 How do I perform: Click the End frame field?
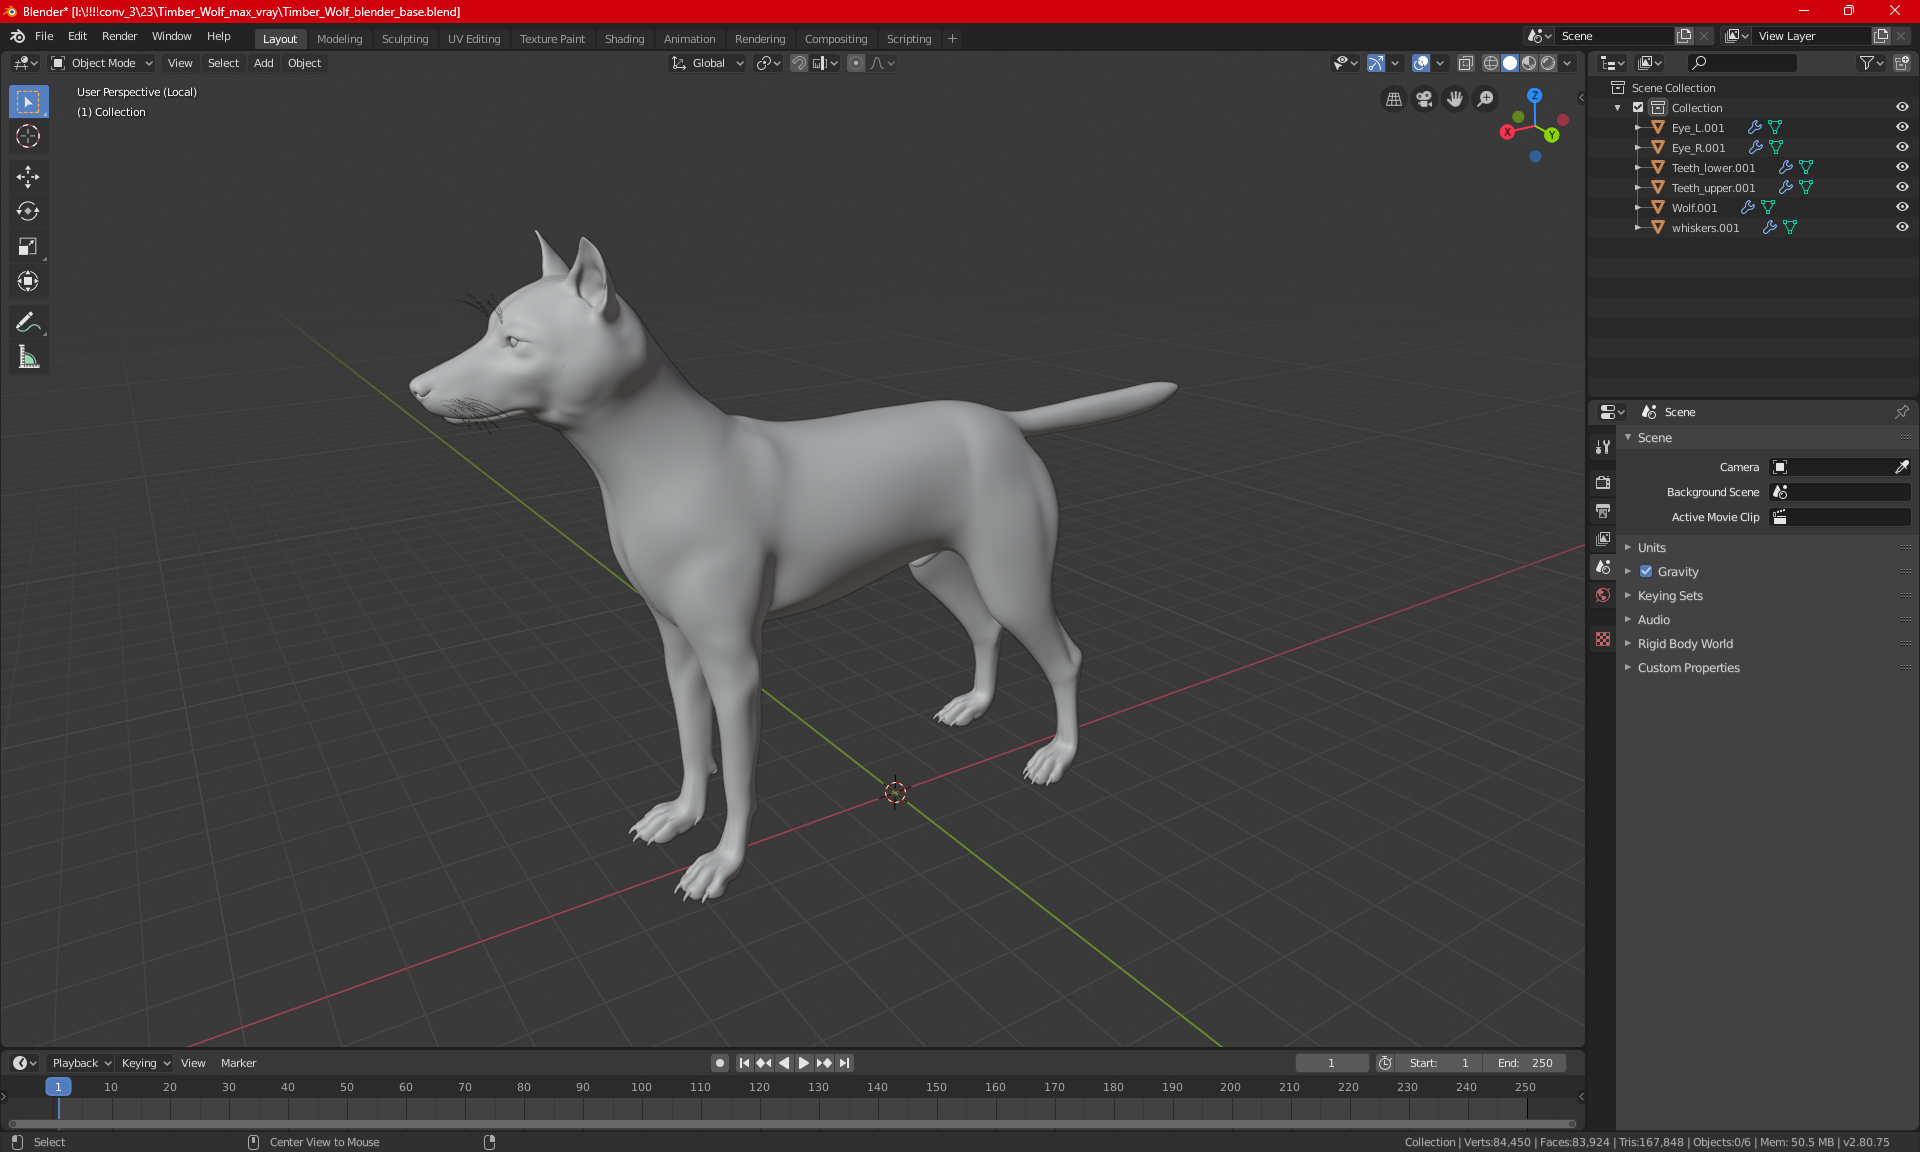point(1524,1063)
